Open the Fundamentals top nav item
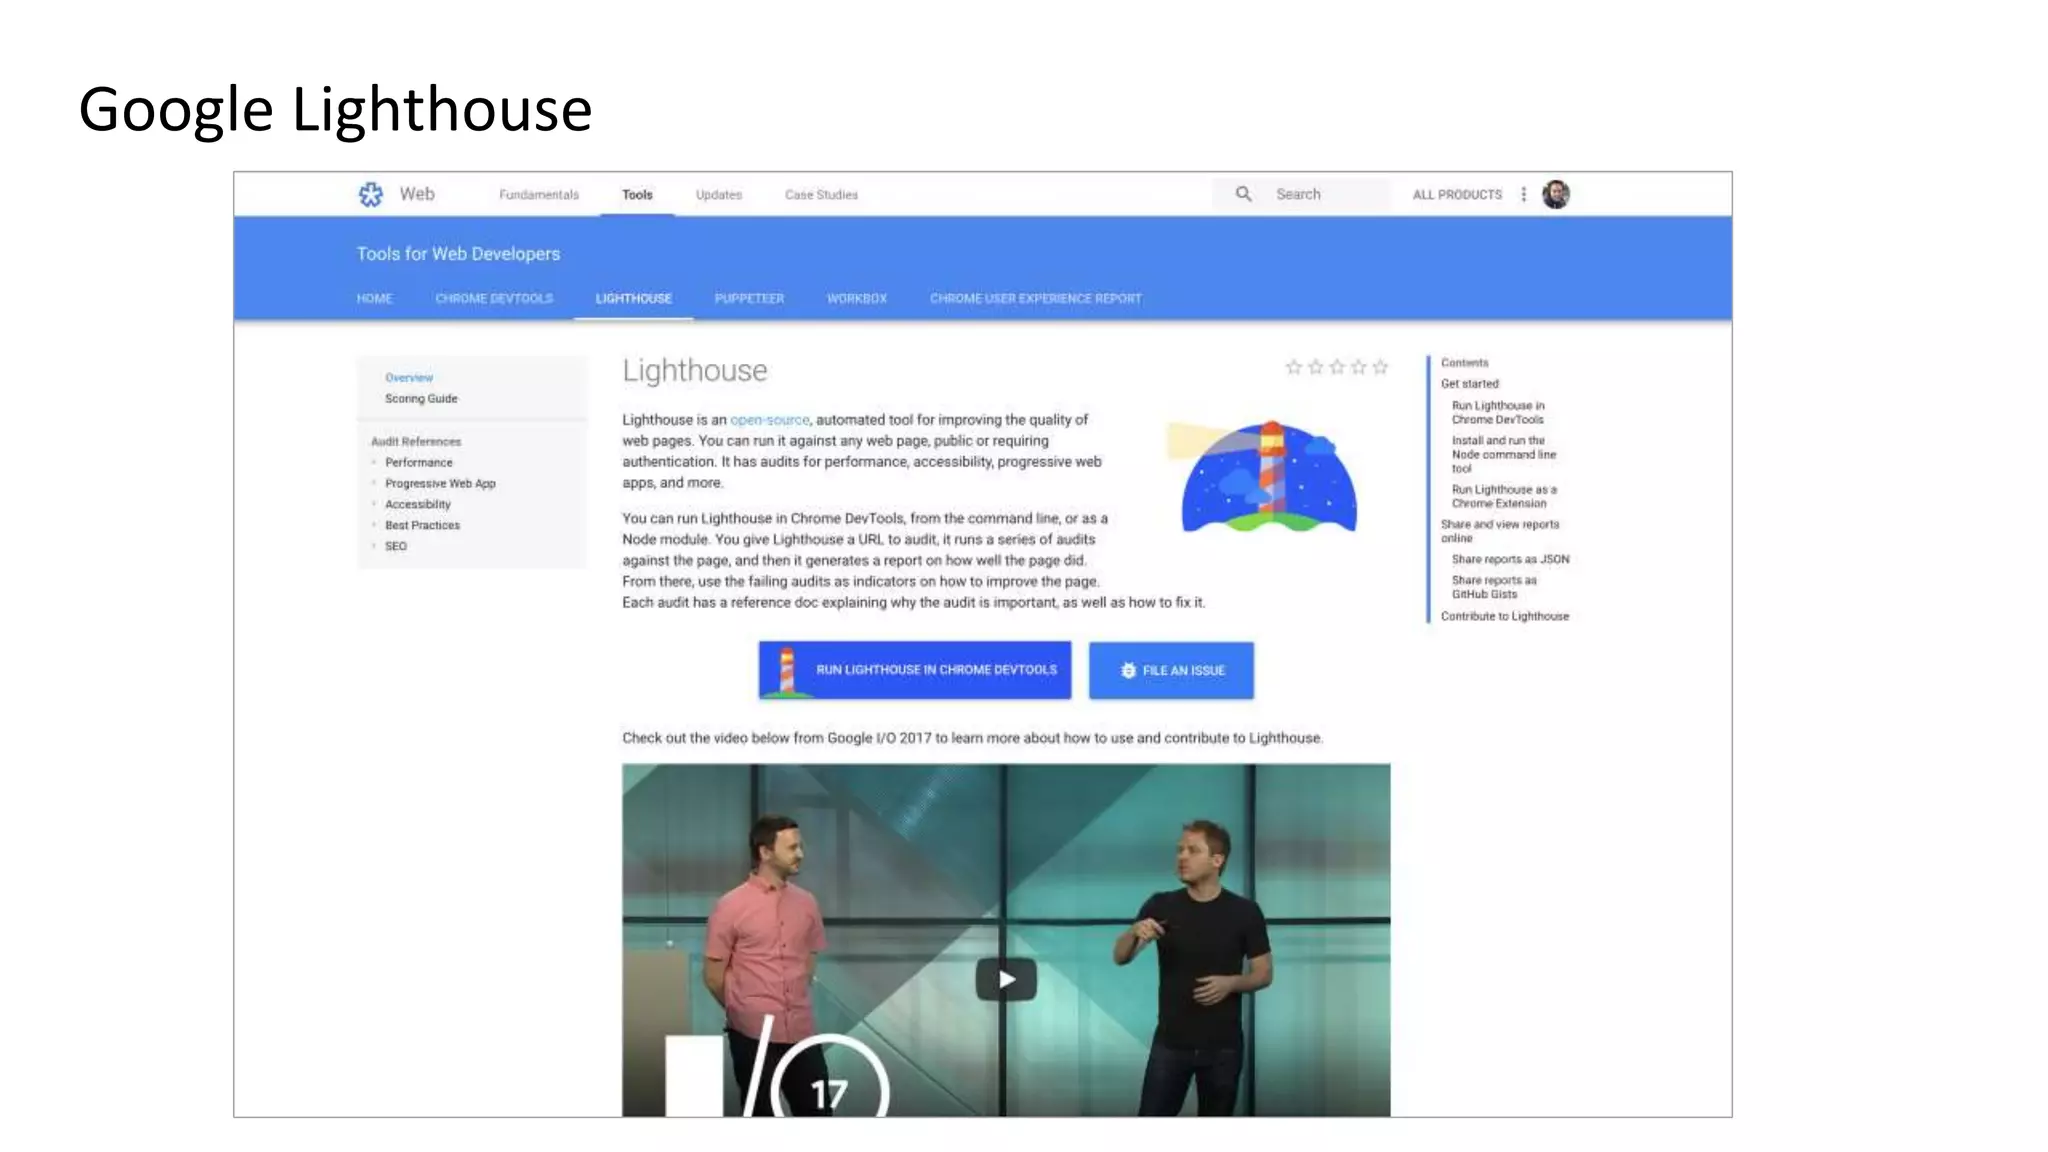2048x1152 pixels. pos(539,195)
